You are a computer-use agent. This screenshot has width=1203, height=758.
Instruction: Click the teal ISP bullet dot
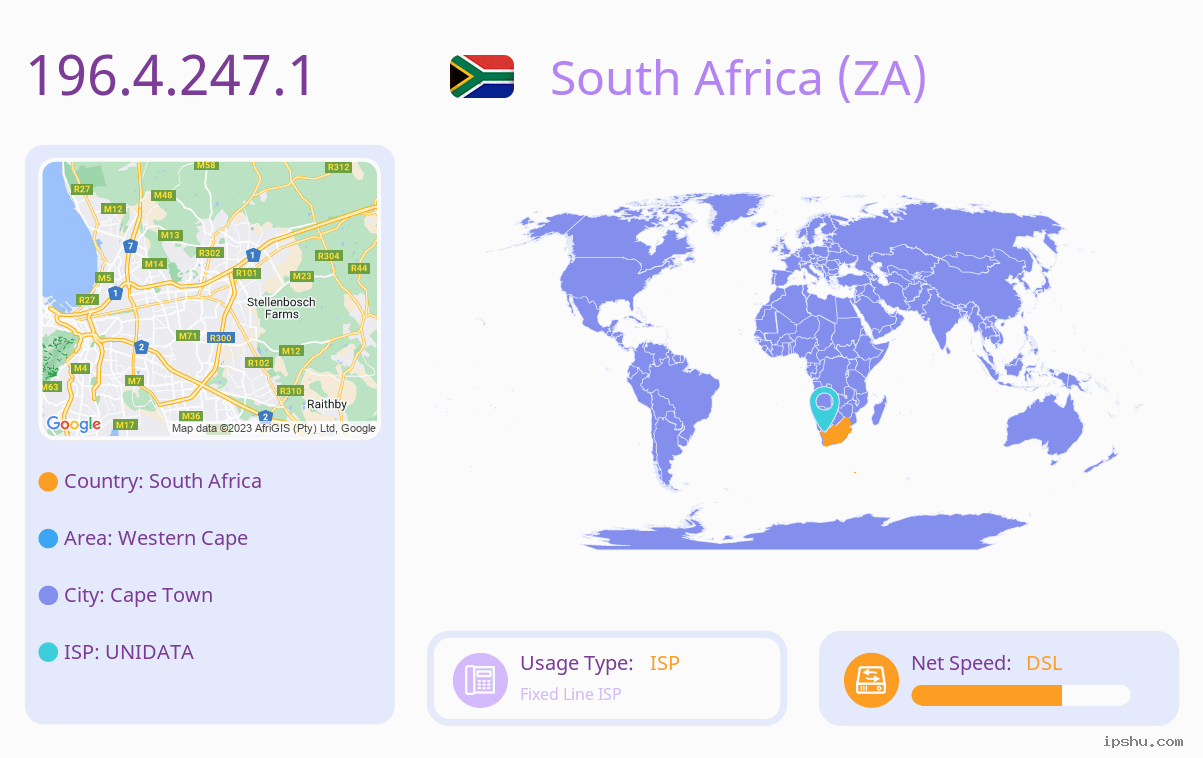click(x=48, y=653)
